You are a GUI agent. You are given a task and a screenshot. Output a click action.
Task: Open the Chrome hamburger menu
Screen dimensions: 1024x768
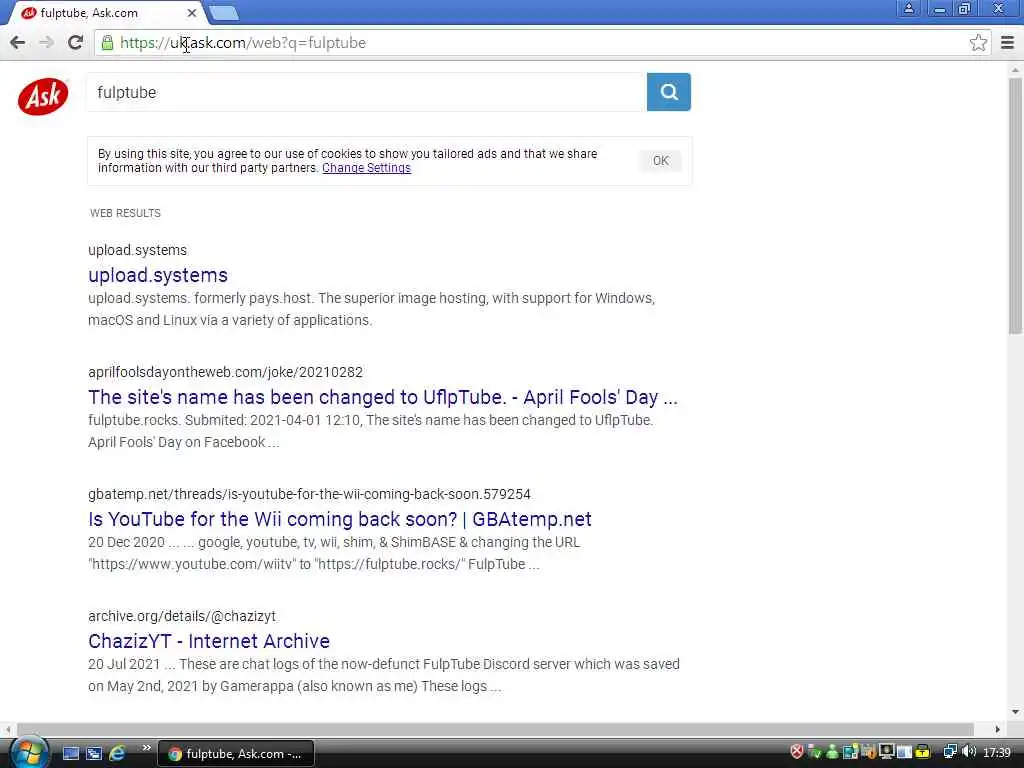[1007, 43]
